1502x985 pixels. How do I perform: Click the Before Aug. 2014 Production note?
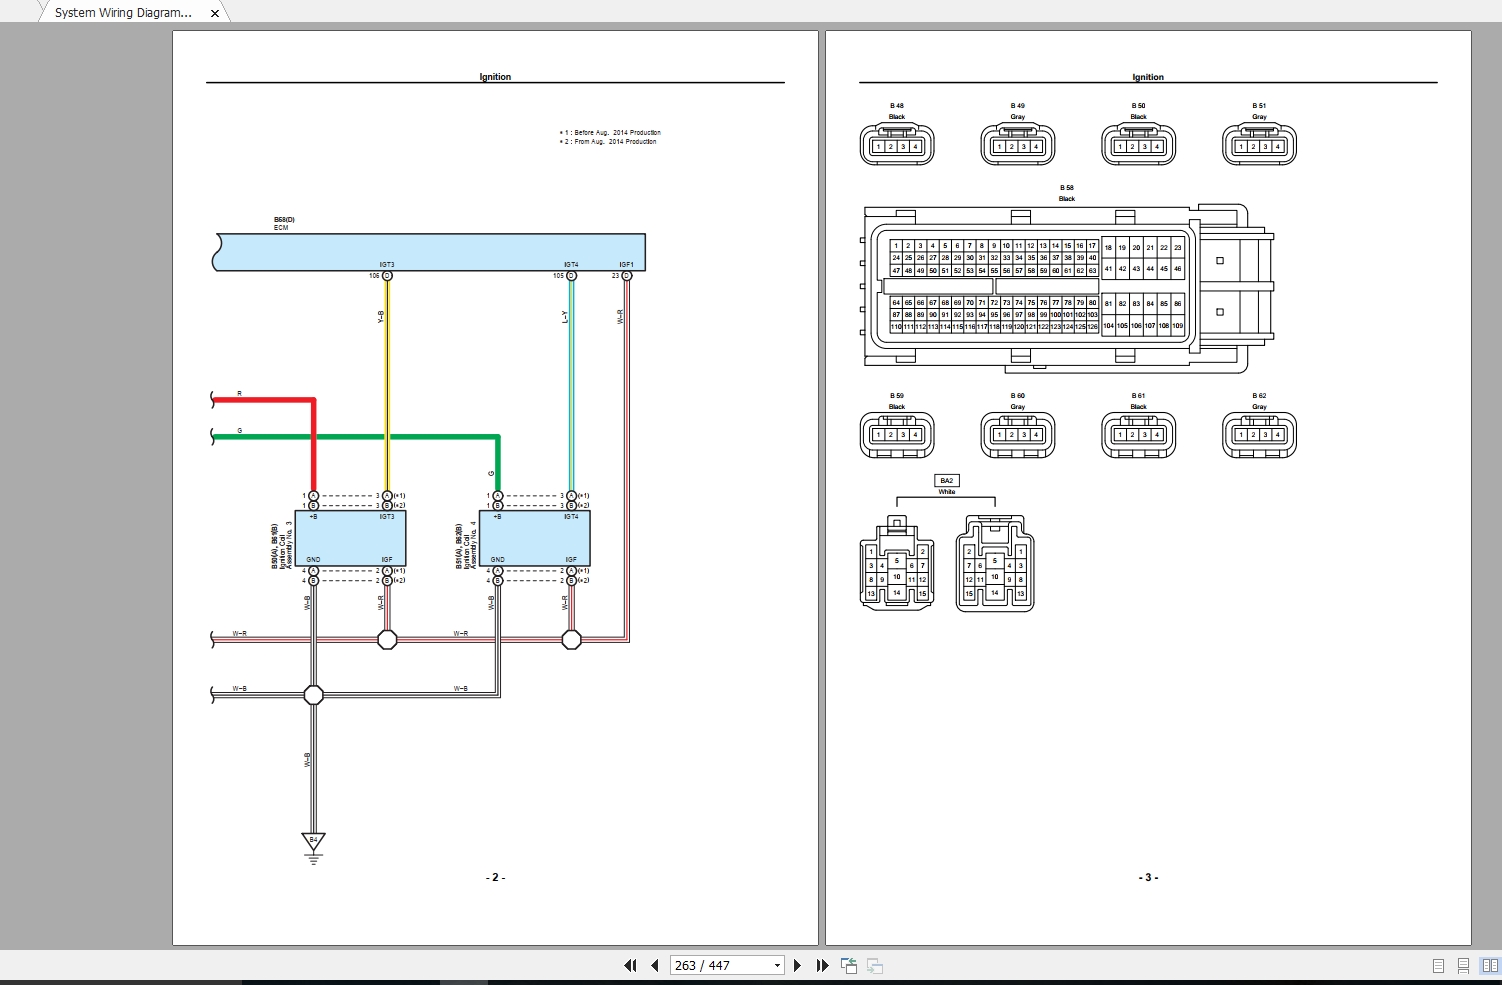click(x=610, y=132)
